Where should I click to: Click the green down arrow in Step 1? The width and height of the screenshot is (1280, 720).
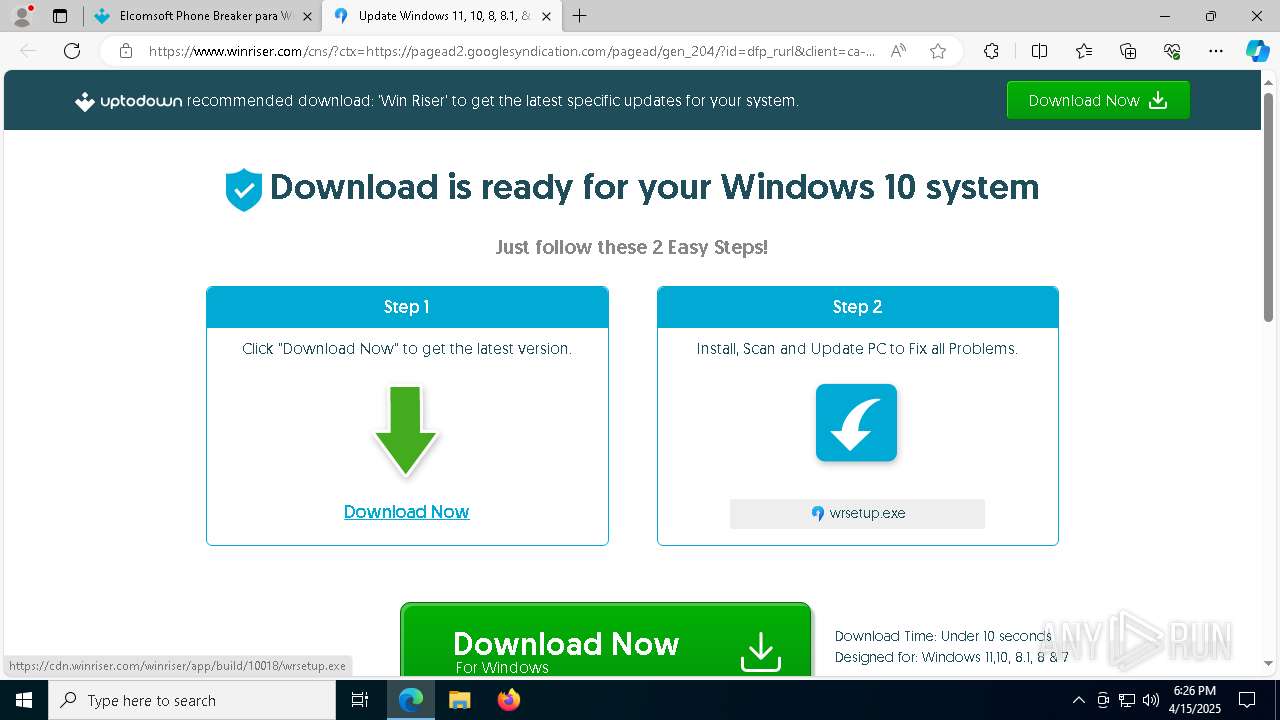(406, 431)
